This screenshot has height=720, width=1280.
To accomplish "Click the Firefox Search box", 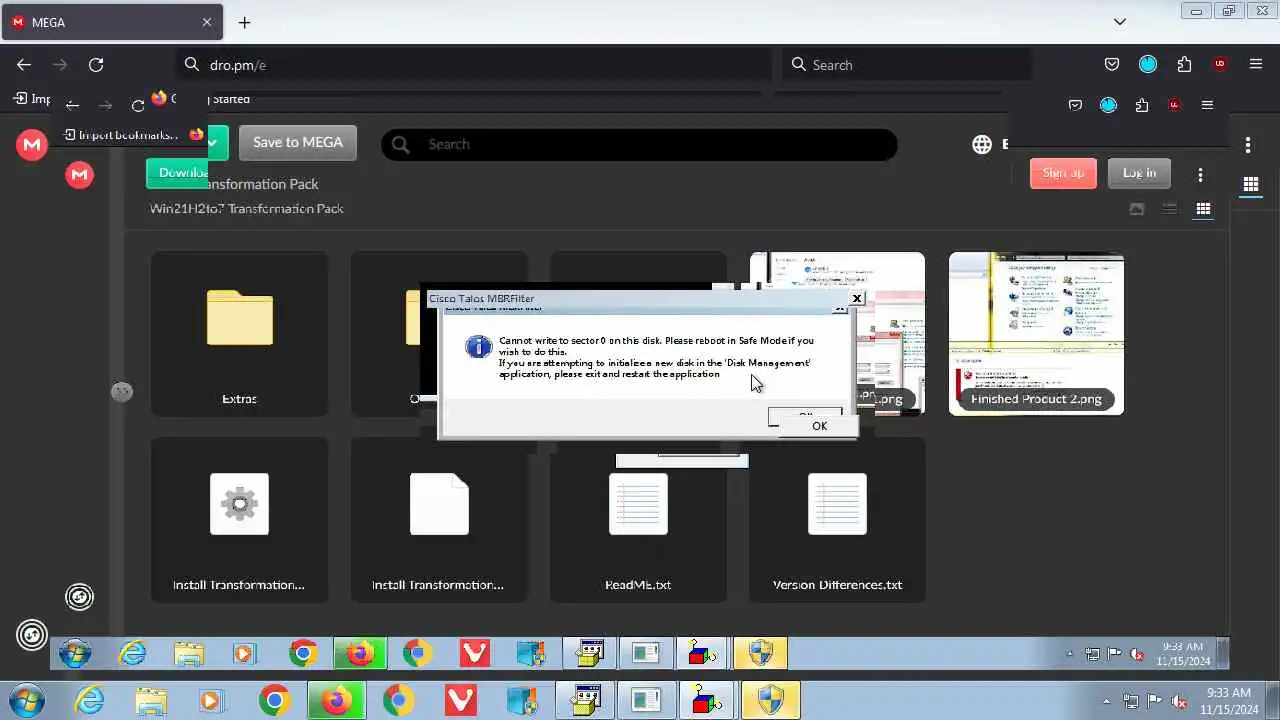I will pos(906,64).
